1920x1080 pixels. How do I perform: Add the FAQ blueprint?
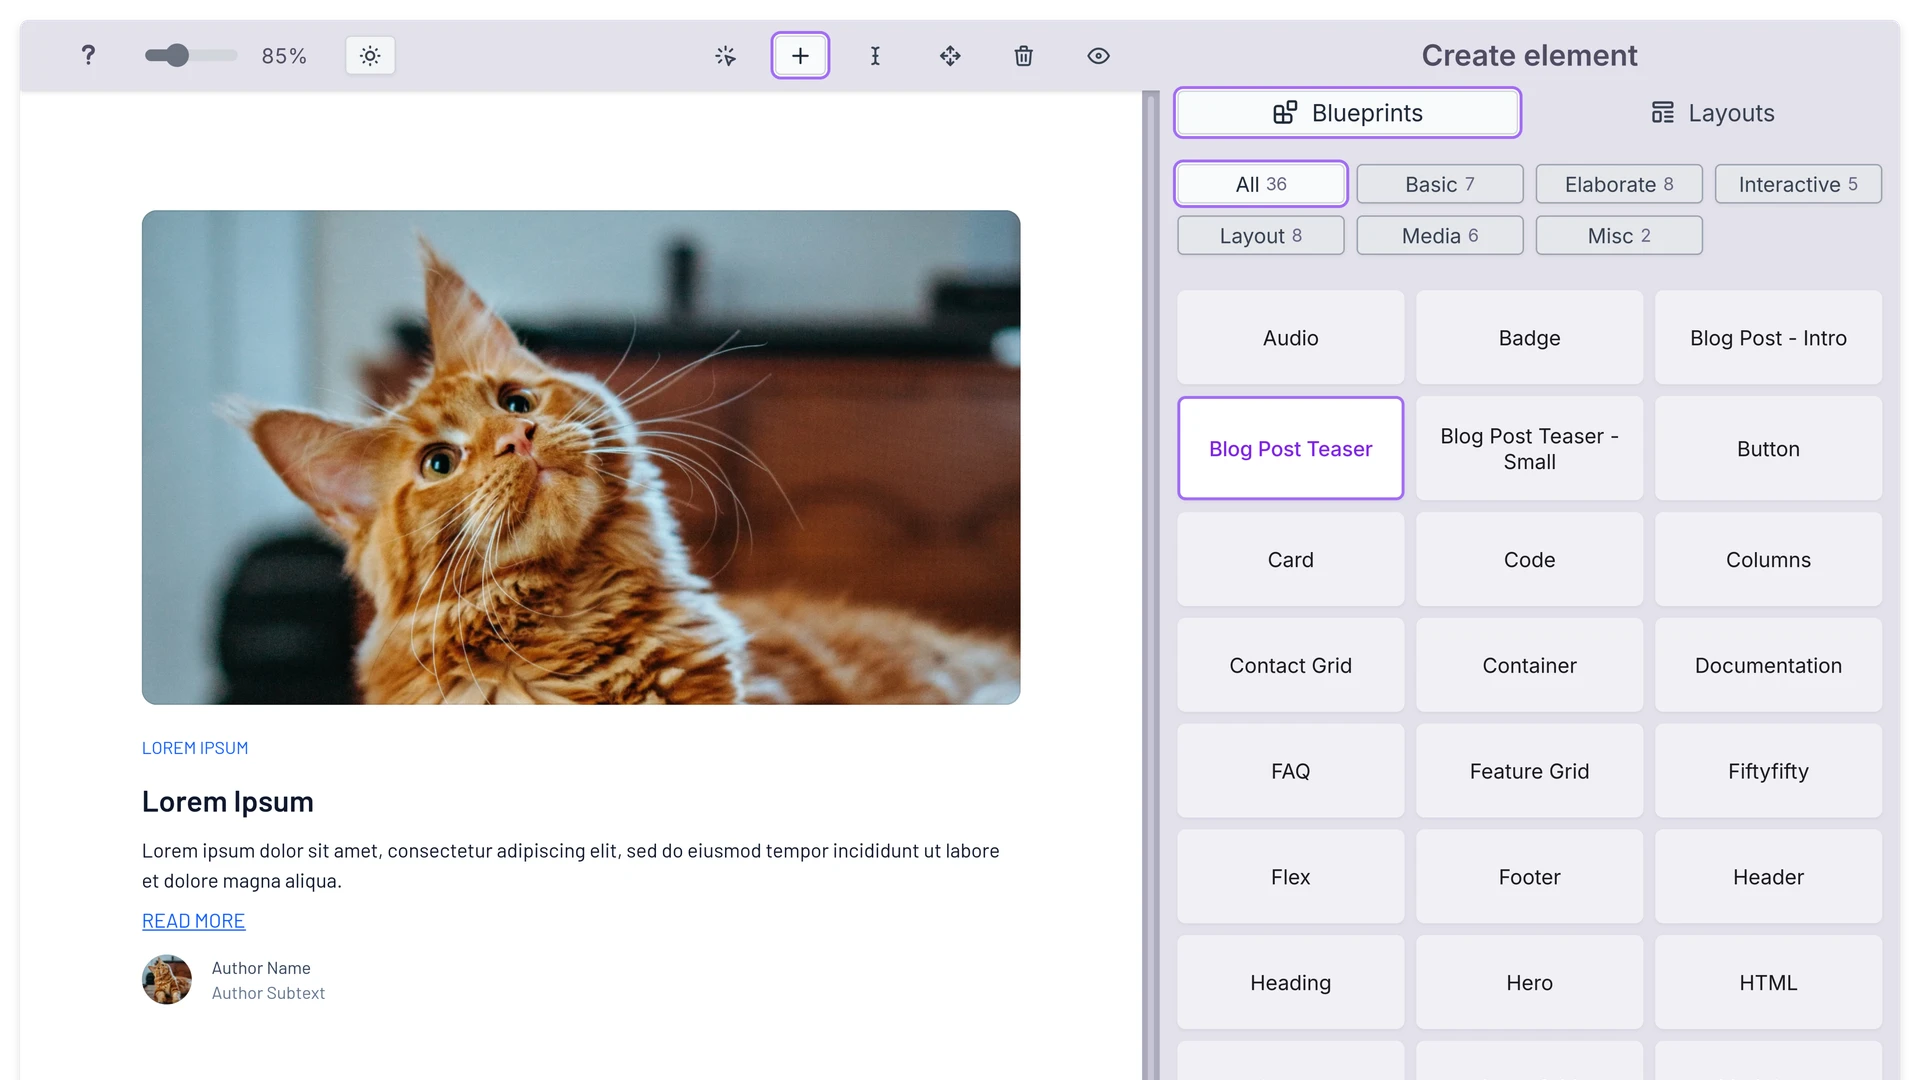1291,772
